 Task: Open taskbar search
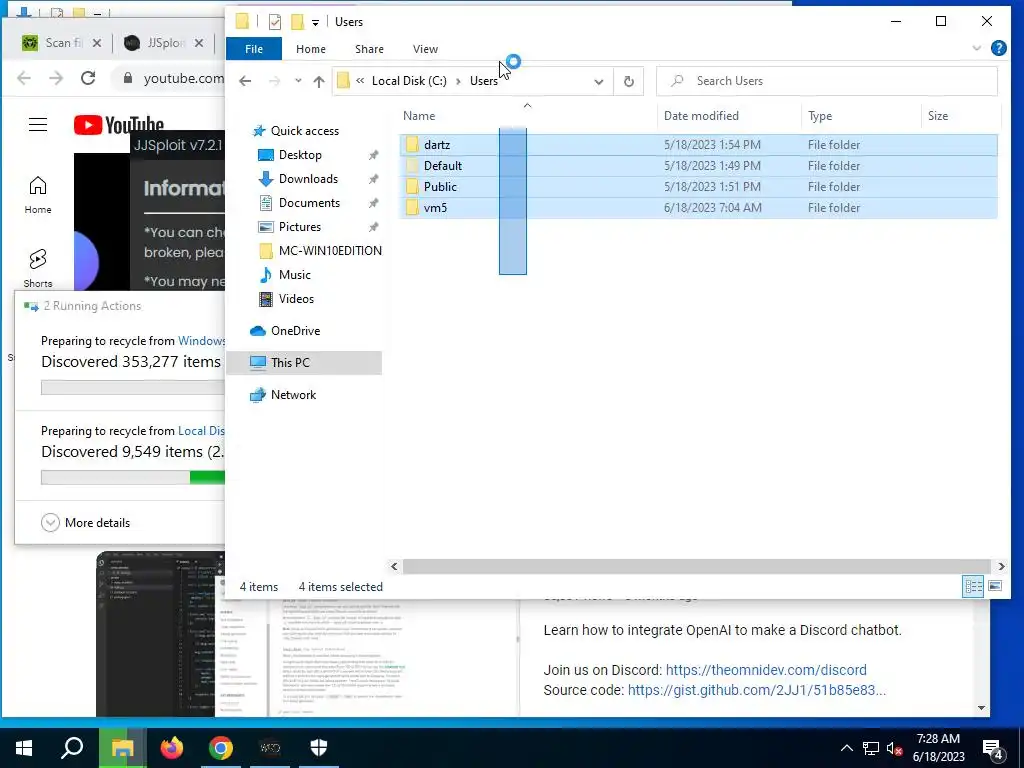tap(72, 748)
